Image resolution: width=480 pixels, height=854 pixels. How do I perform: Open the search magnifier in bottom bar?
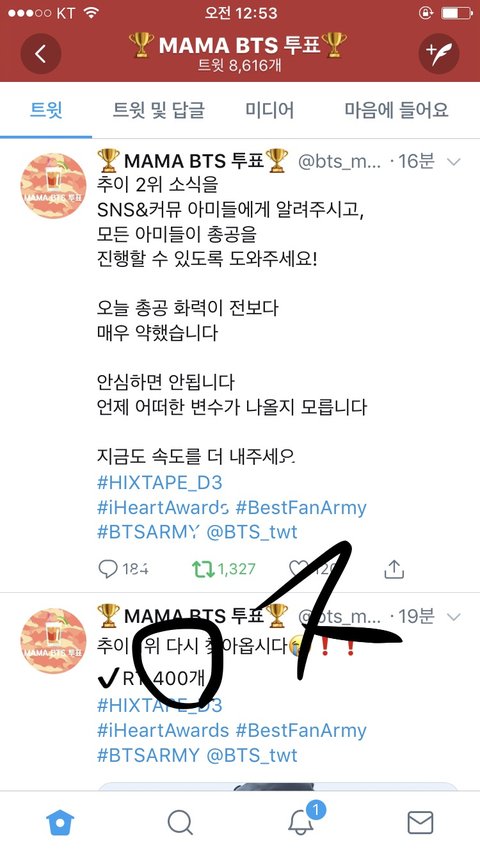coord(180,822)
